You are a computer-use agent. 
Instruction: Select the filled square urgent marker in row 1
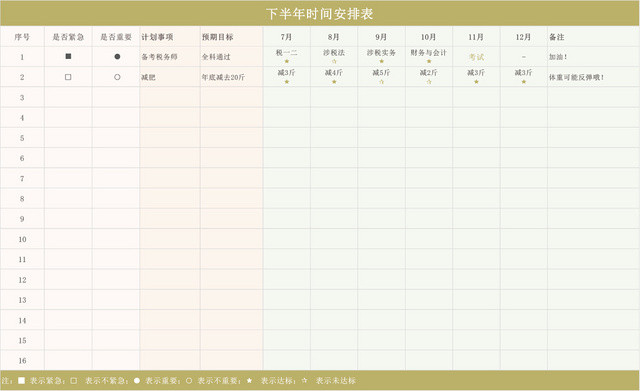68,56
